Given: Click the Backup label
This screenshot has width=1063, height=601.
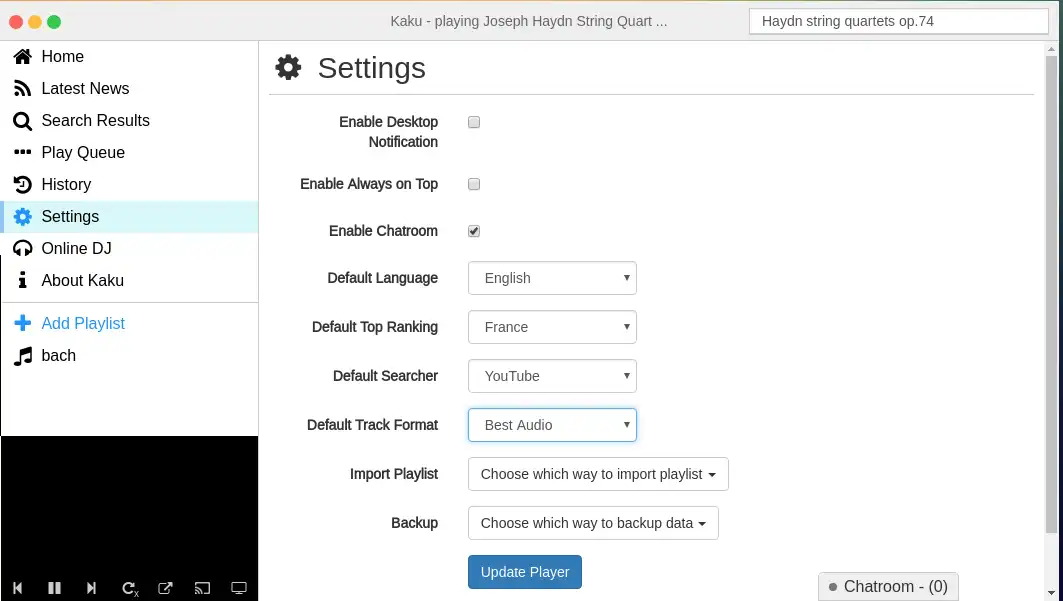Looking at the screenshot, I should point(414,523).
